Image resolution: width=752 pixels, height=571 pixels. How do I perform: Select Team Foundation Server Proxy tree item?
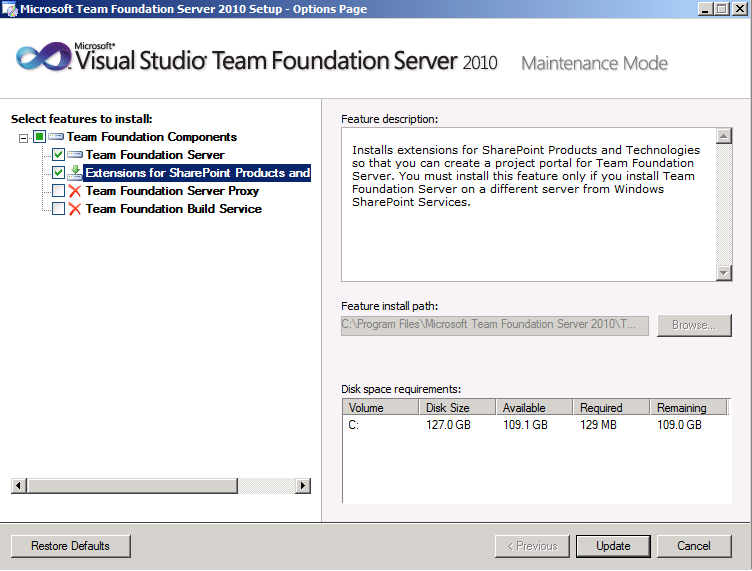(172, 191)
